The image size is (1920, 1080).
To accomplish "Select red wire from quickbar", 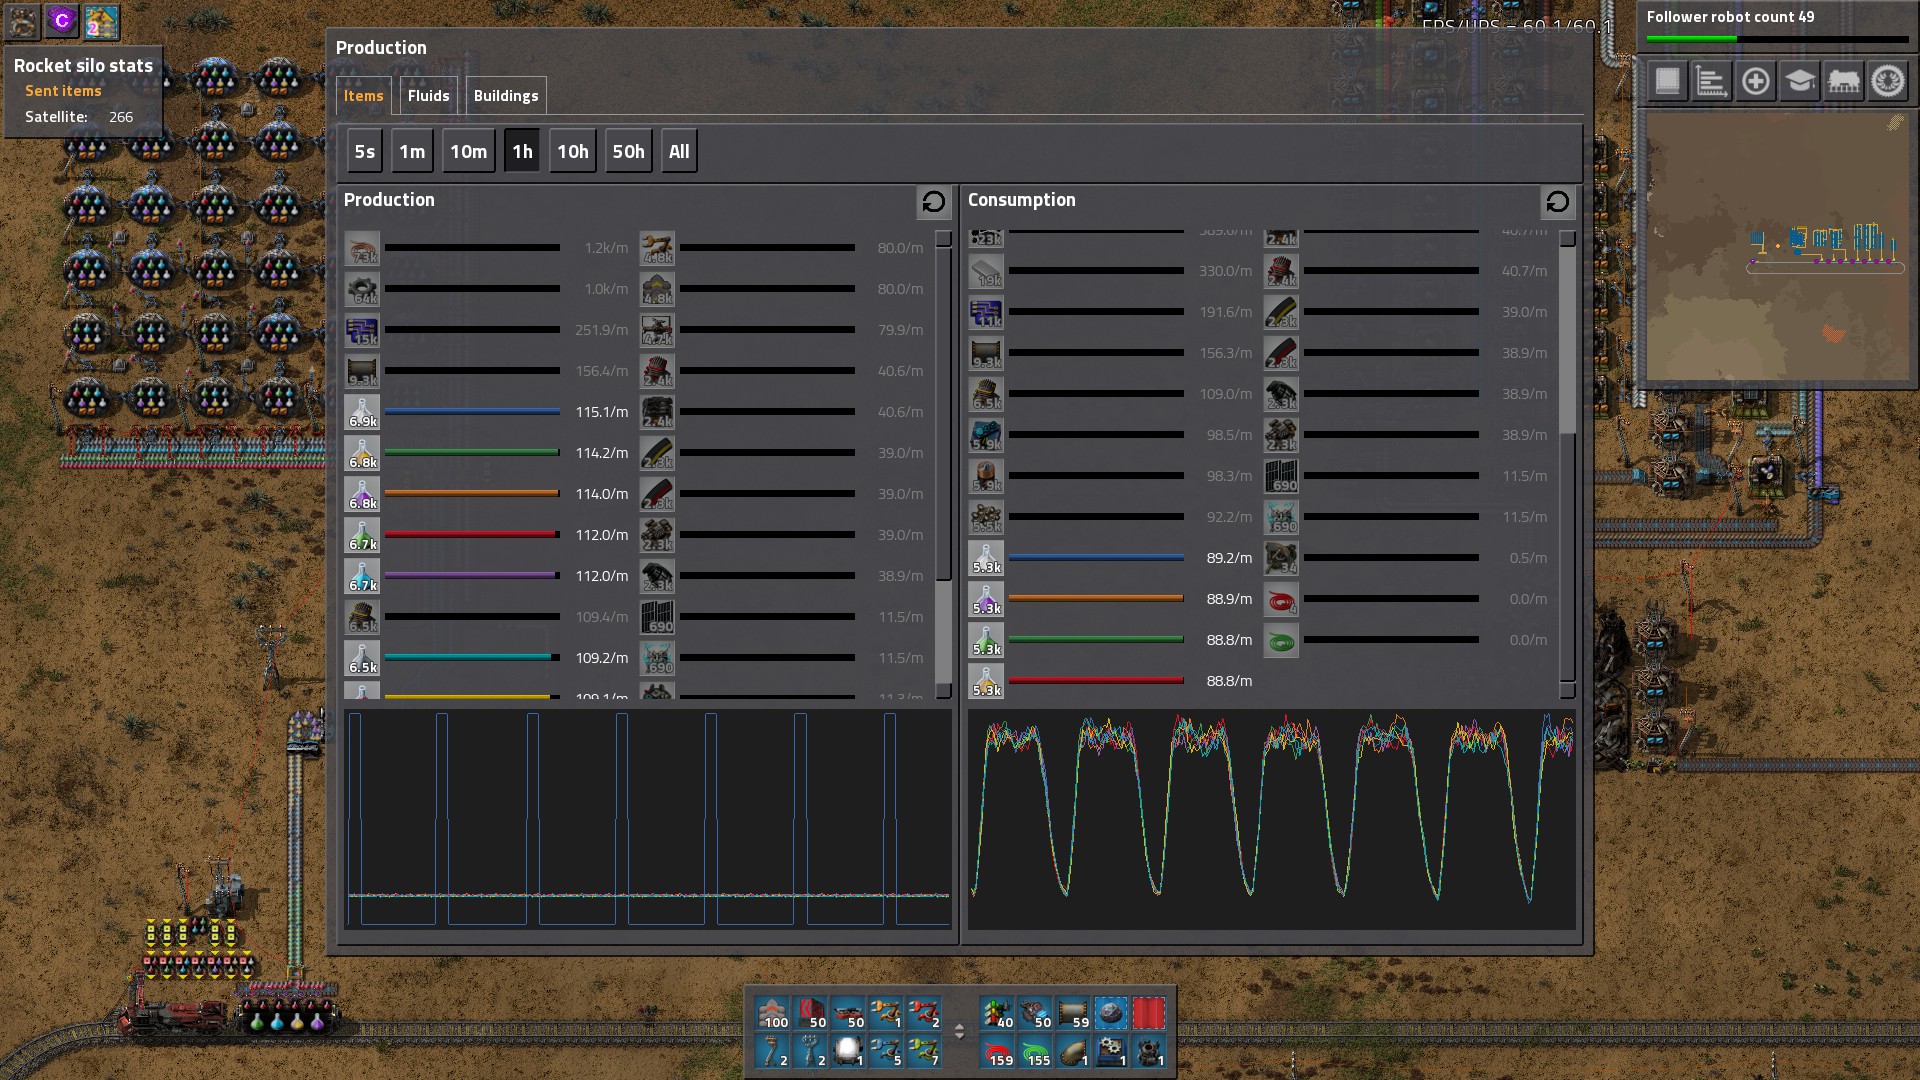I will (998, 1052).
